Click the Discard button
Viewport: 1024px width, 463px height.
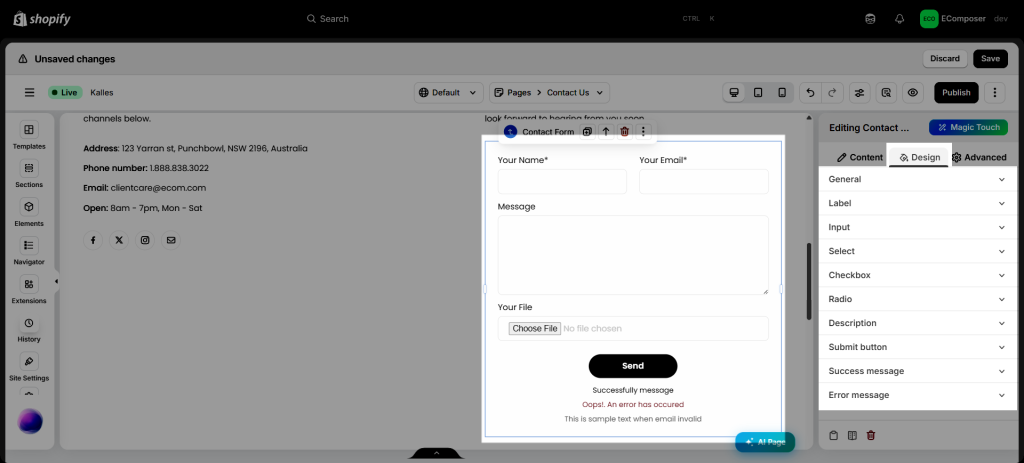click(x=945, y=59)
